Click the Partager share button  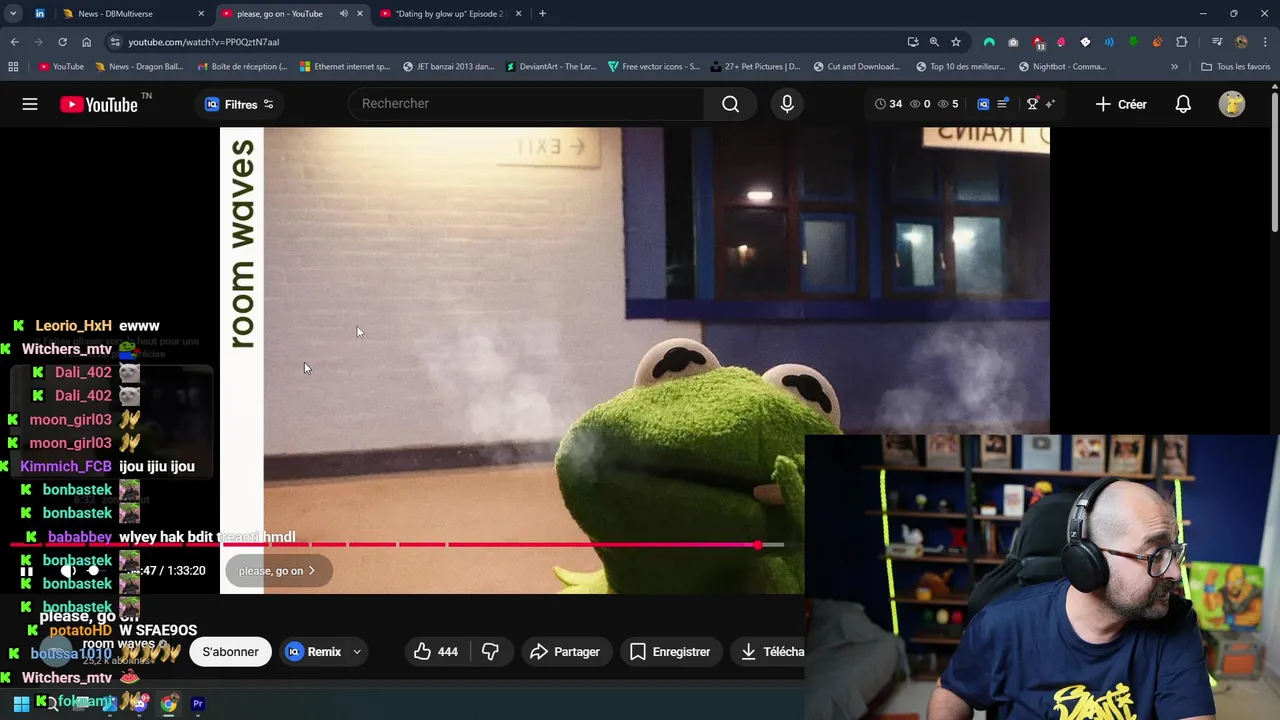[x=565, y=652]
